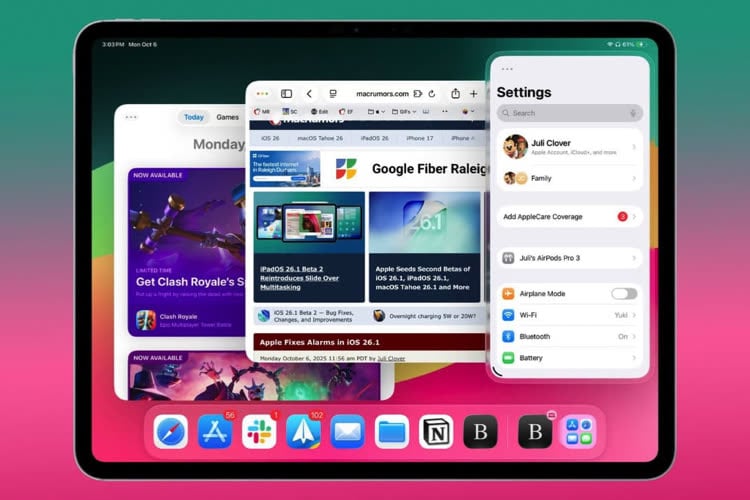Switch to the Games tab in App Store
Viewport: 750px width, 500px height.
click(228, 117)
